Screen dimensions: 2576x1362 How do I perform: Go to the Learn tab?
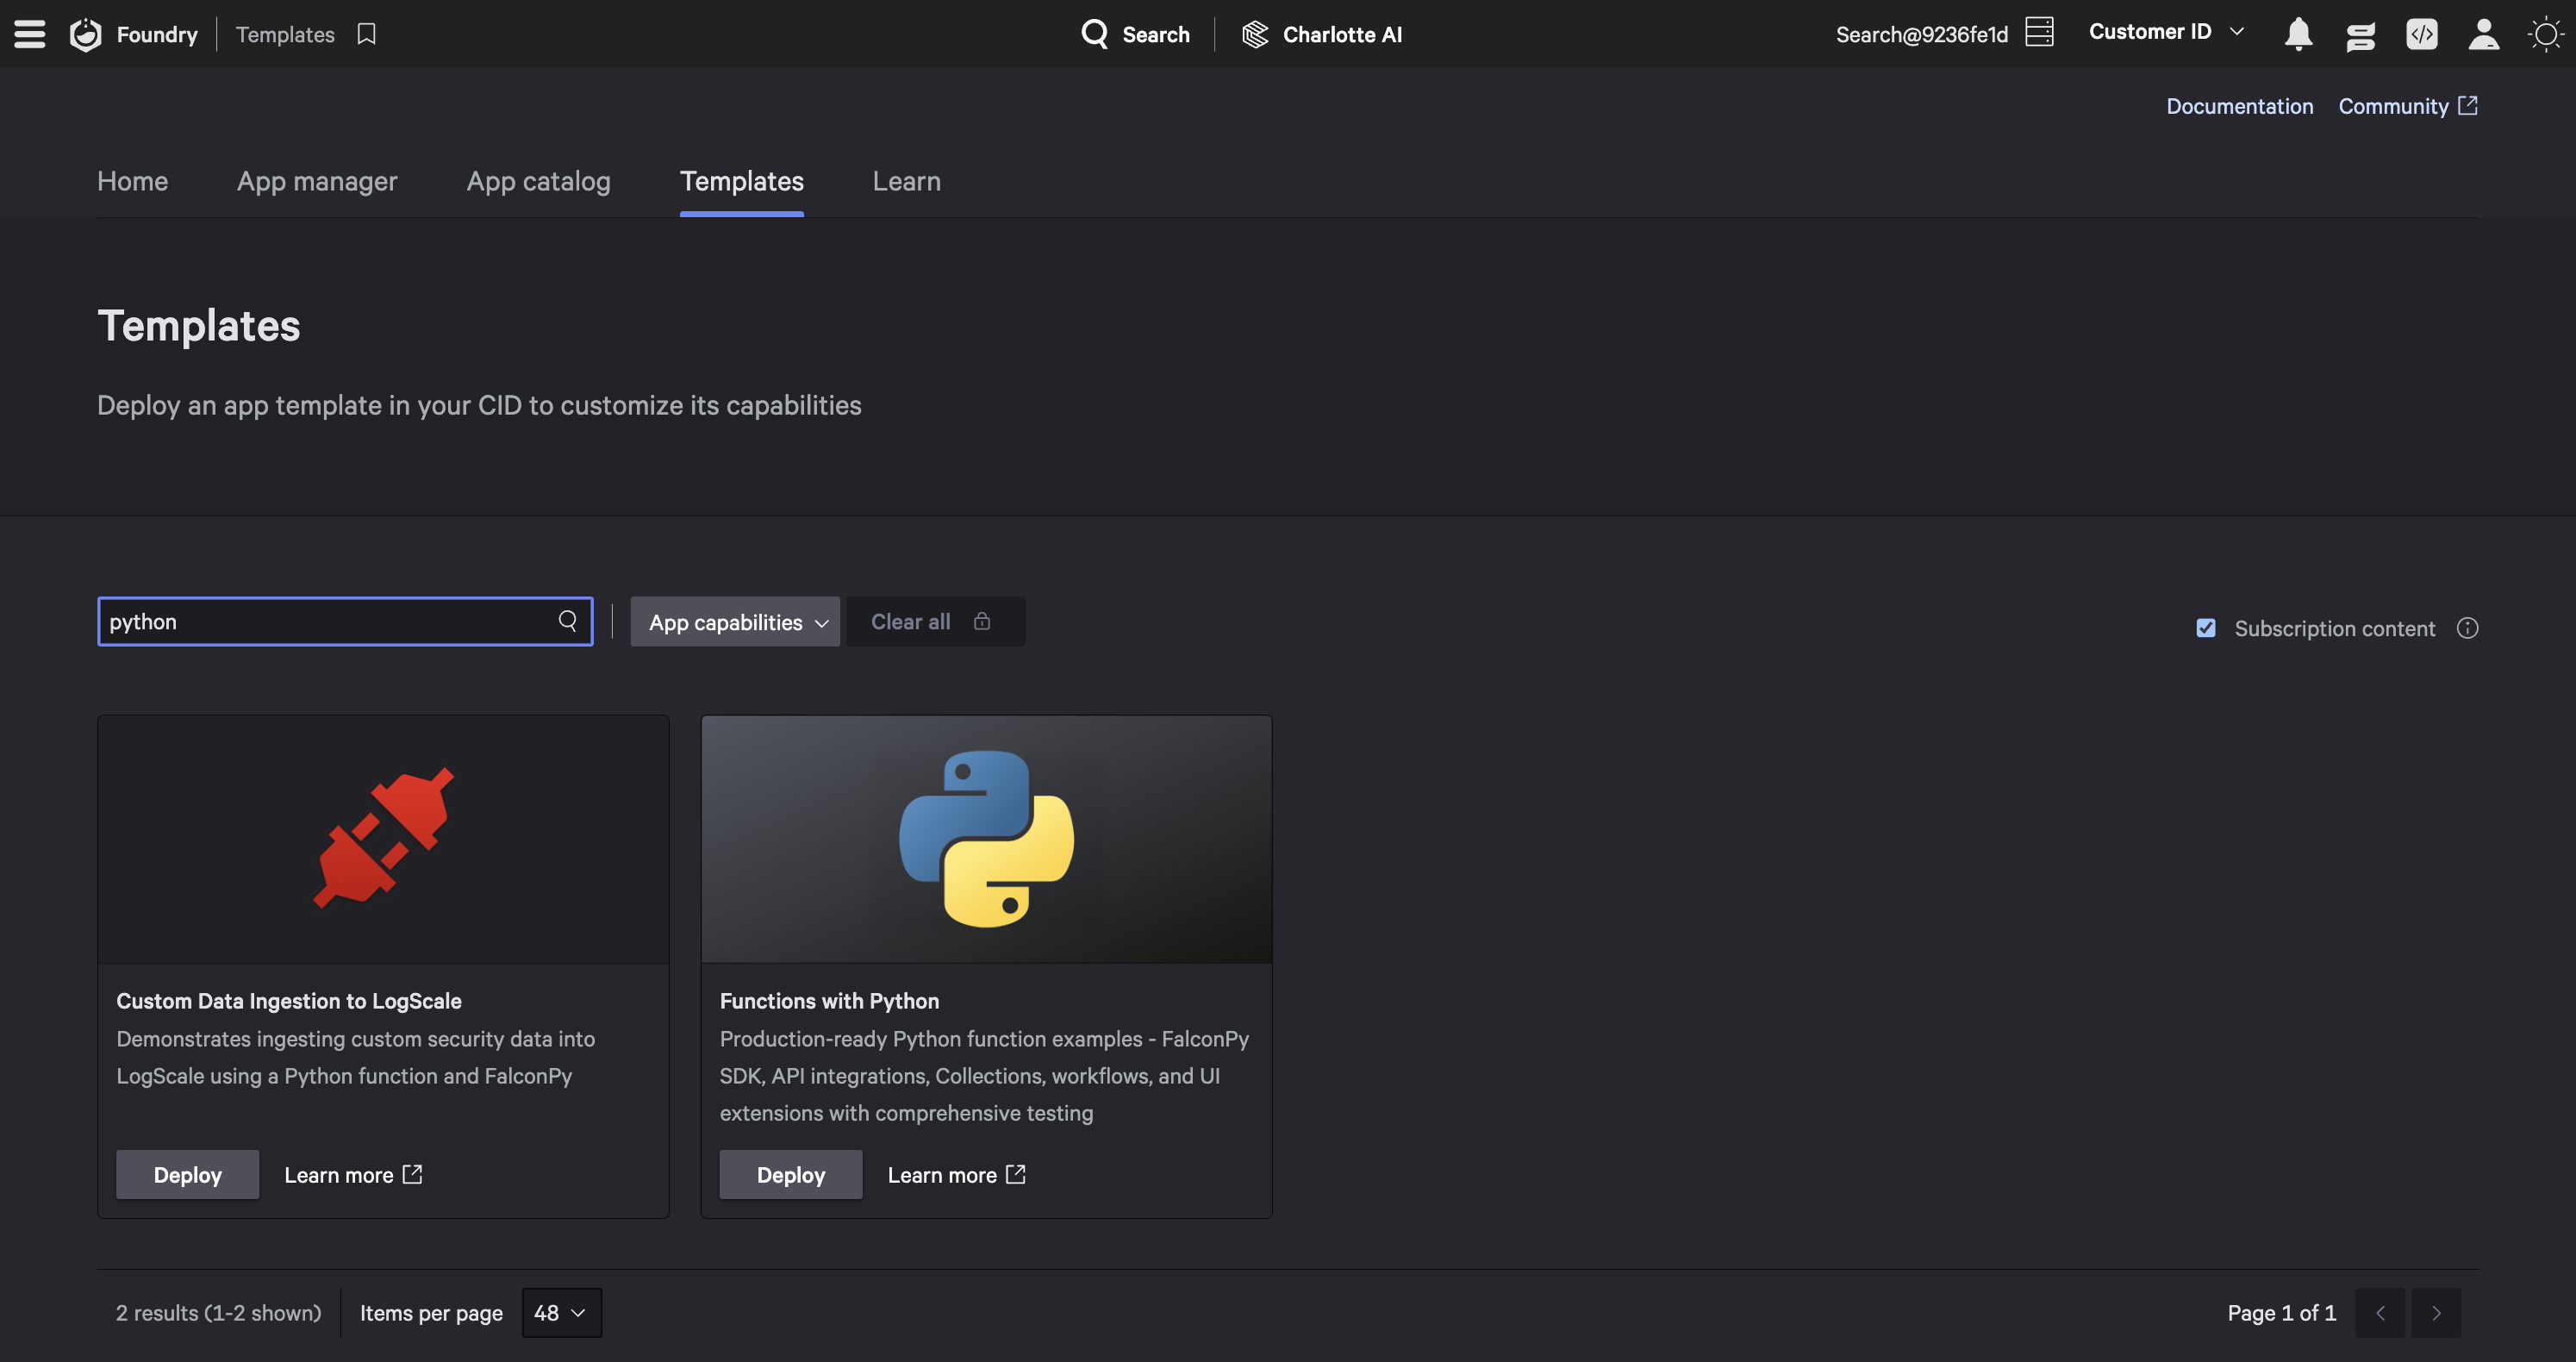pyautogui.click(x=906, y=181)
